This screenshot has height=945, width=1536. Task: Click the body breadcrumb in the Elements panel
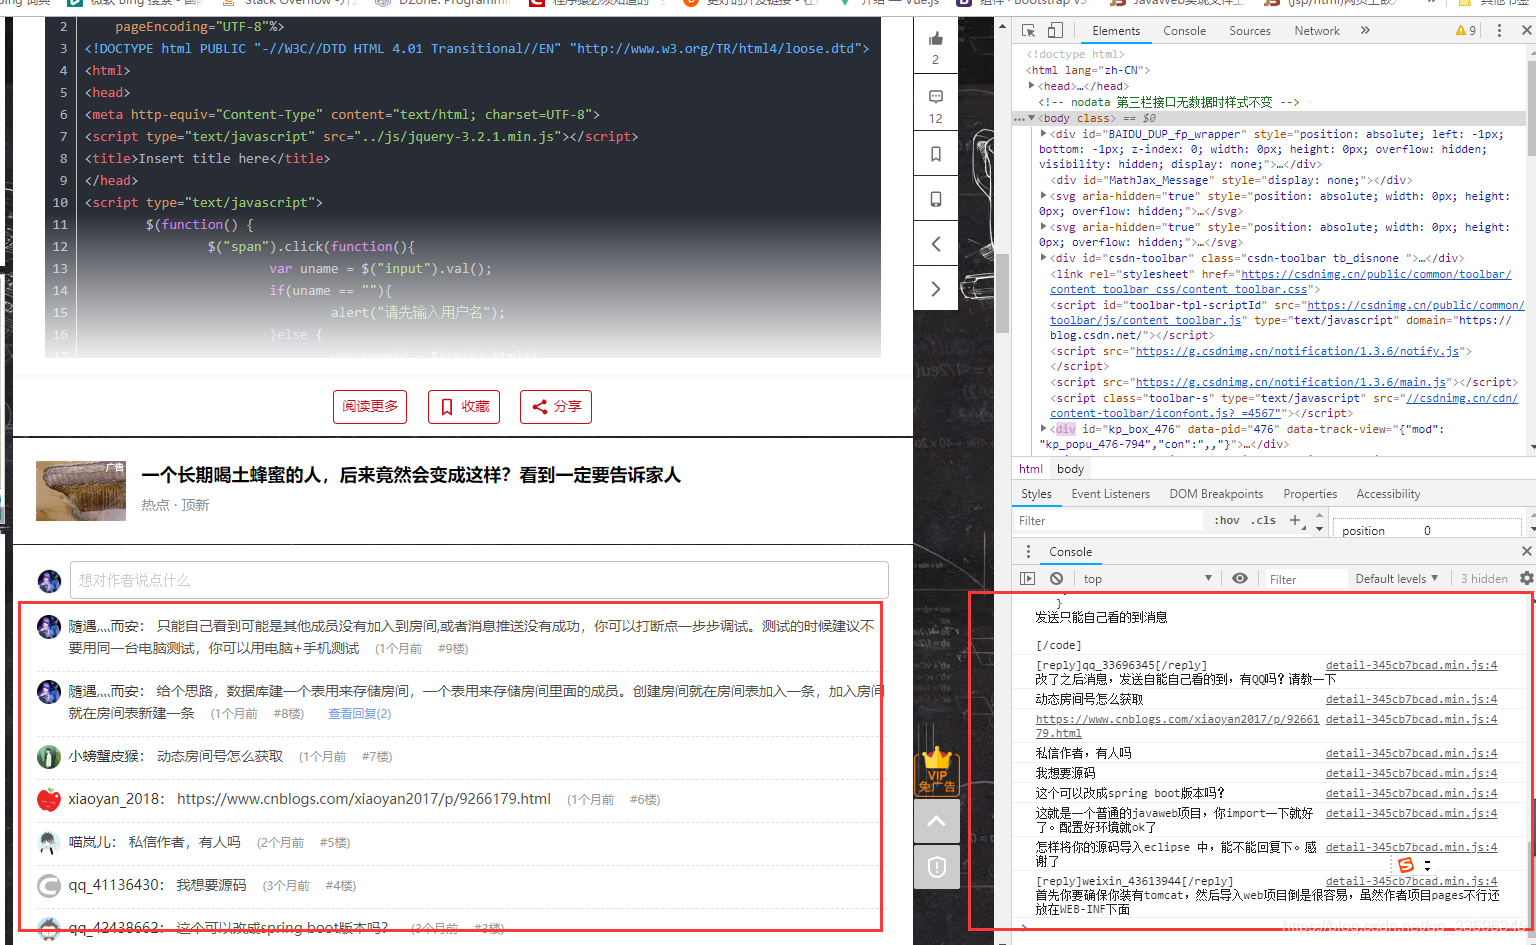1070,469
